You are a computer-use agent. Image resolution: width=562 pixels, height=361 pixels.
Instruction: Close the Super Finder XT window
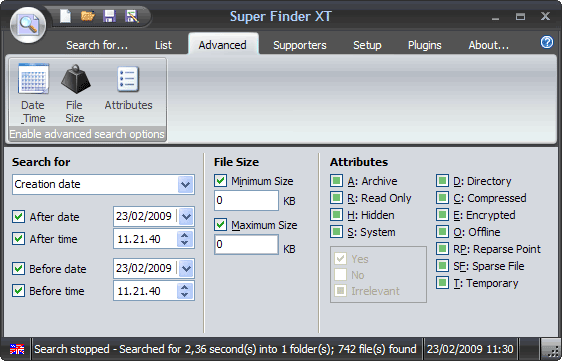(546, 16)
